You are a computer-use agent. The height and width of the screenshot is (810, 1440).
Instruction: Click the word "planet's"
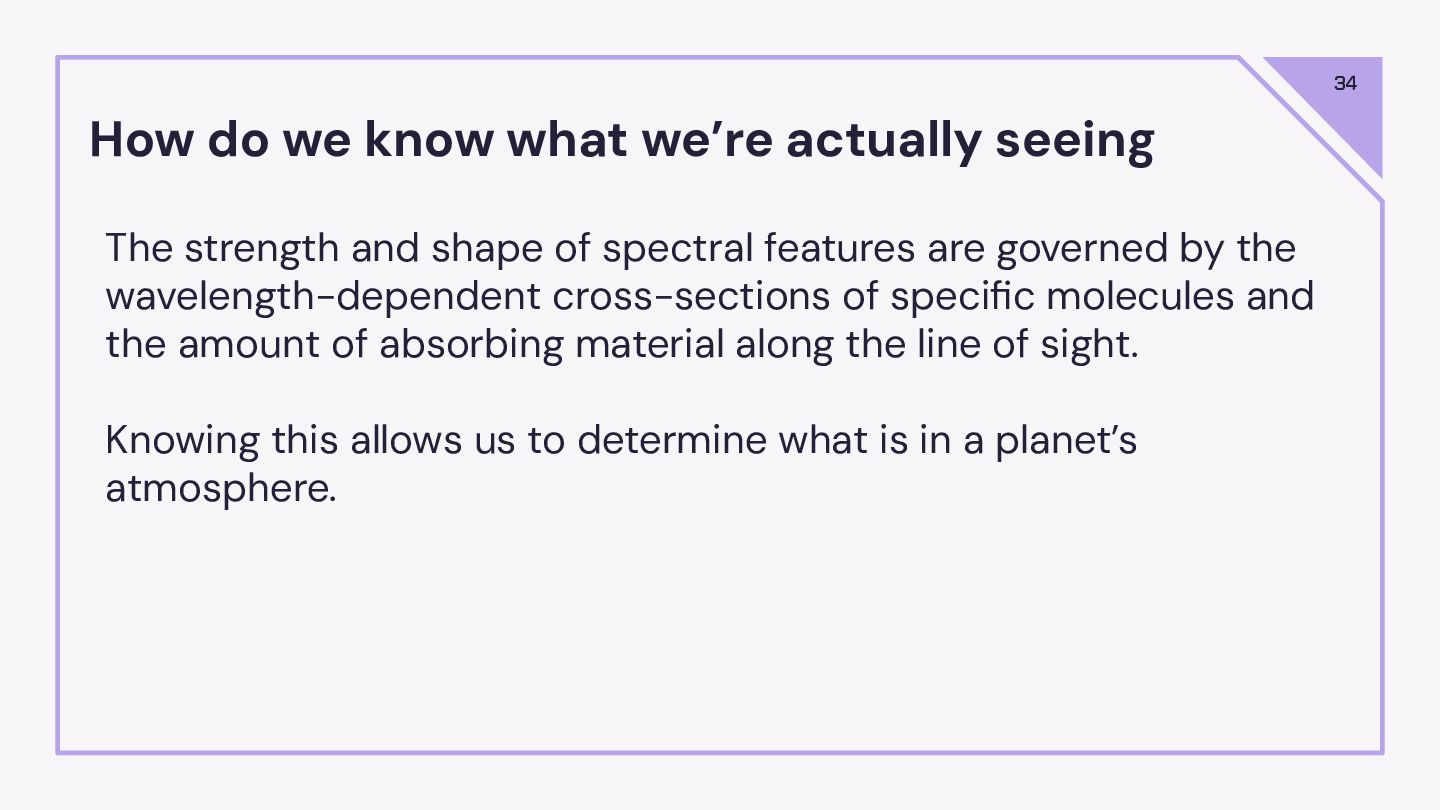point(1066,441)
